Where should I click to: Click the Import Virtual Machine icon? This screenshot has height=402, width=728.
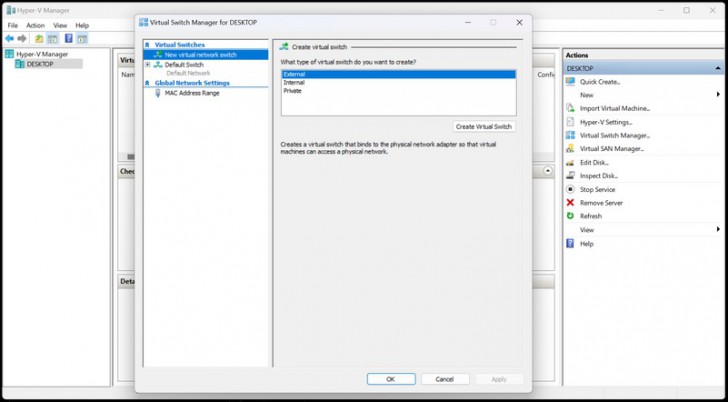[x=570, y=108]
